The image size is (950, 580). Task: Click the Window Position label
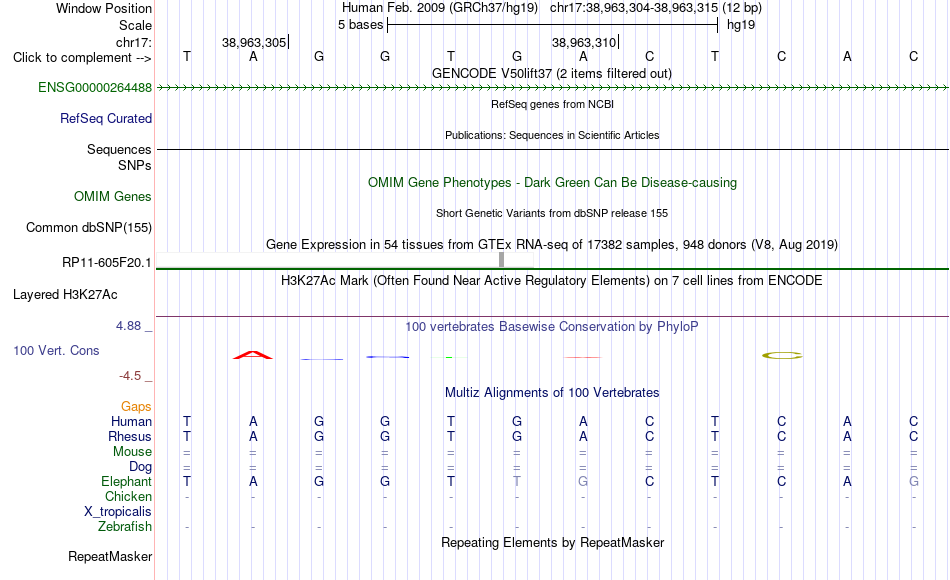pyautogui.click(x=104, y=8)
